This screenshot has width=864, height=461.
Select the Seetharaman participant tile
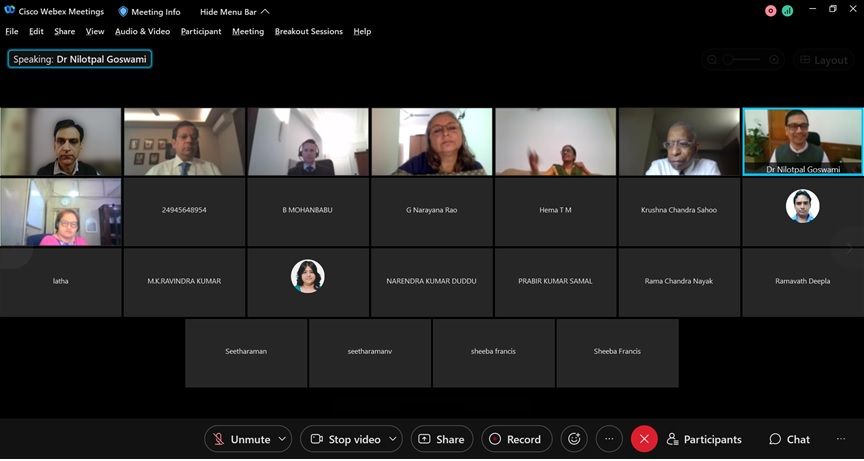tap(246, 353)
